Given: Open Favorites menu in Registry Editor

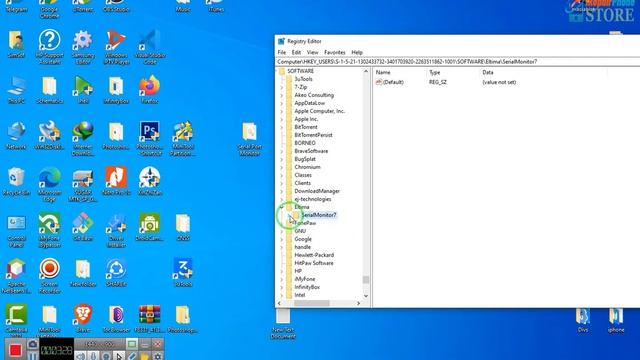Looking at the screenshot, I should tap(335, 52).
